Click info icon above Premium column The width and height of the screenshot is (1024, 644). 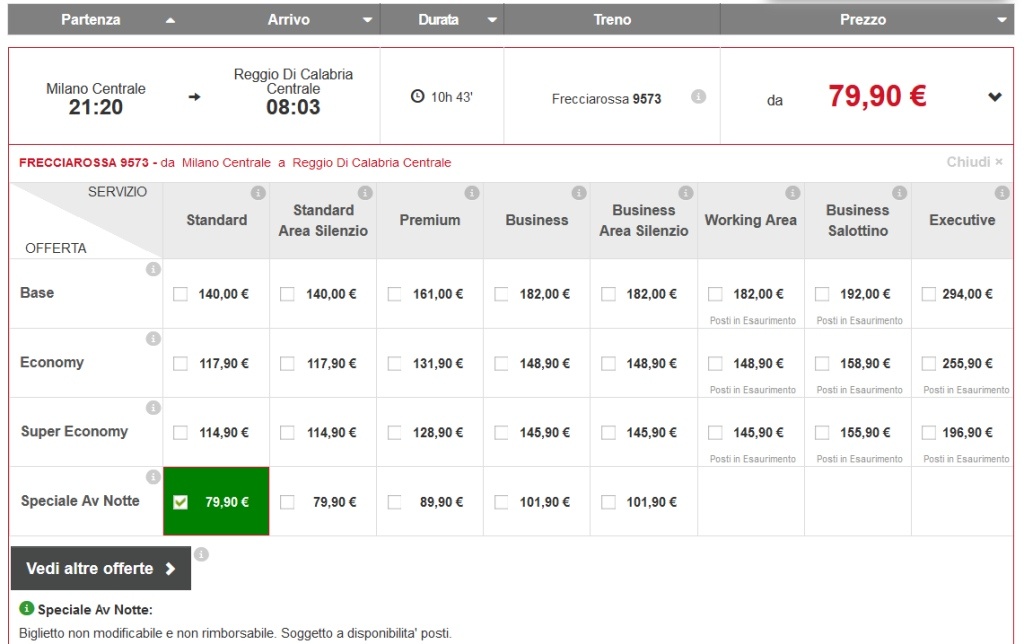pyautogui.click(x=472, y=193)
